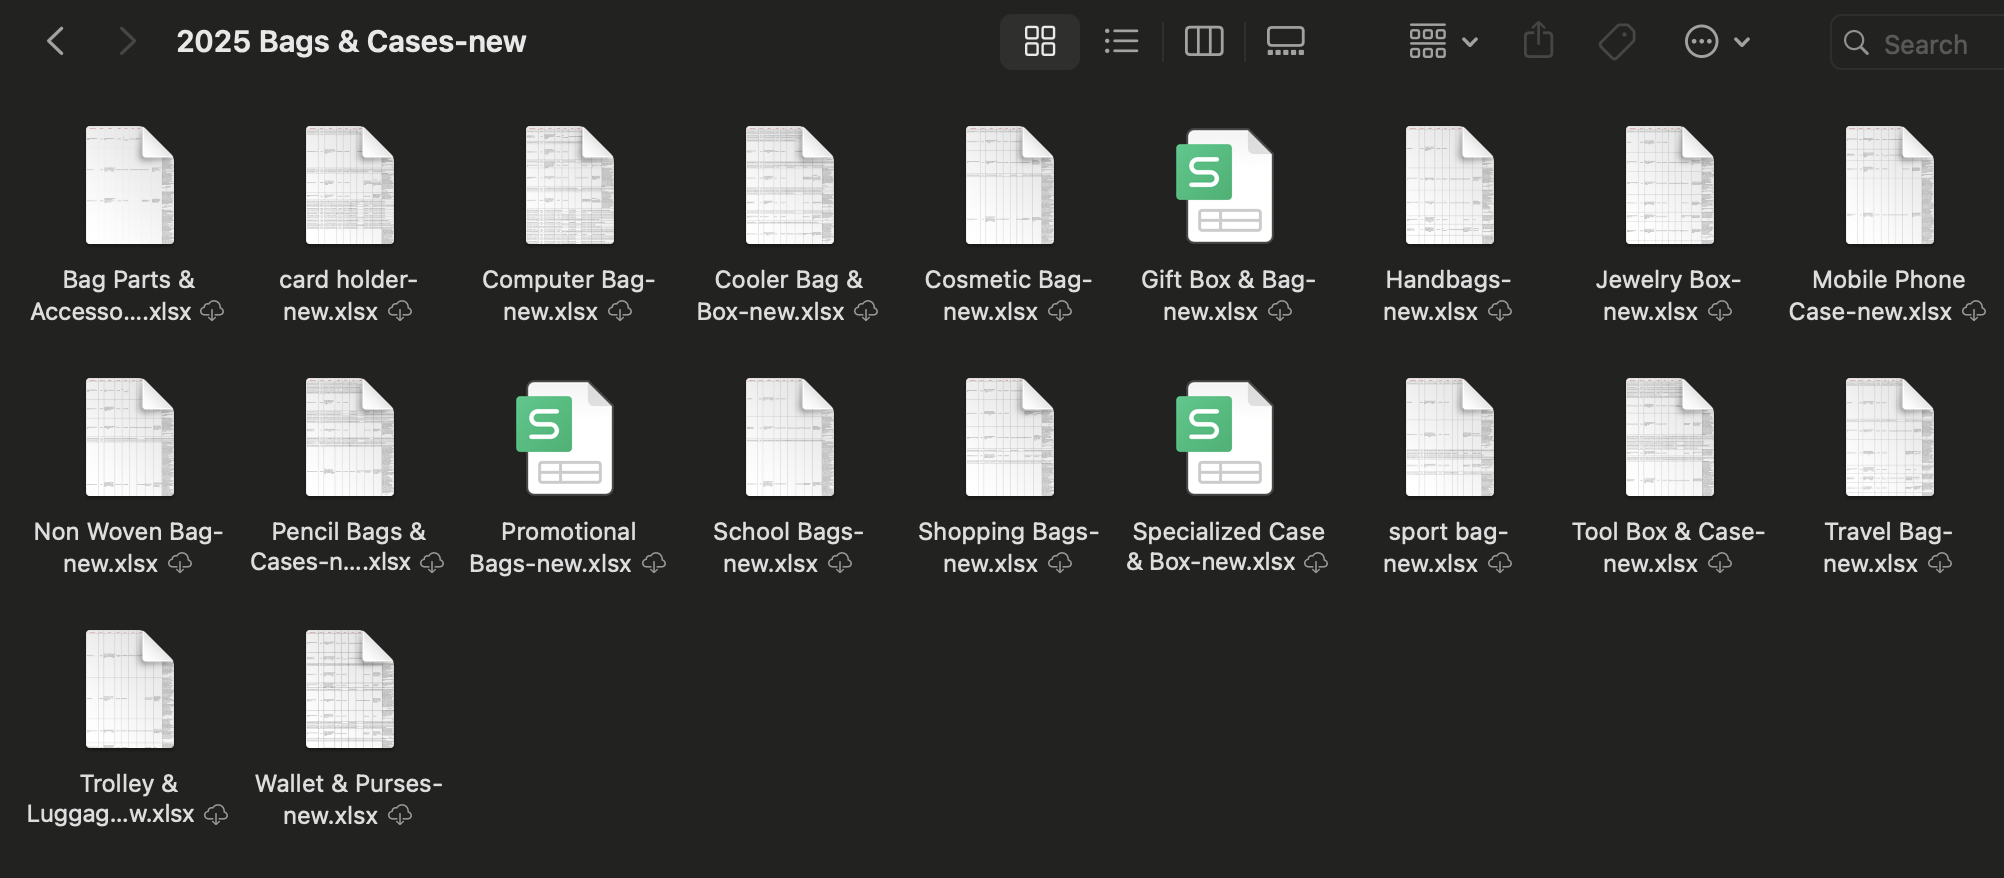Select Trolley & Luggag...w.xlsx file icon
Image resolution: width=2004 pixels, height=878 pixels.
[130, 689]
